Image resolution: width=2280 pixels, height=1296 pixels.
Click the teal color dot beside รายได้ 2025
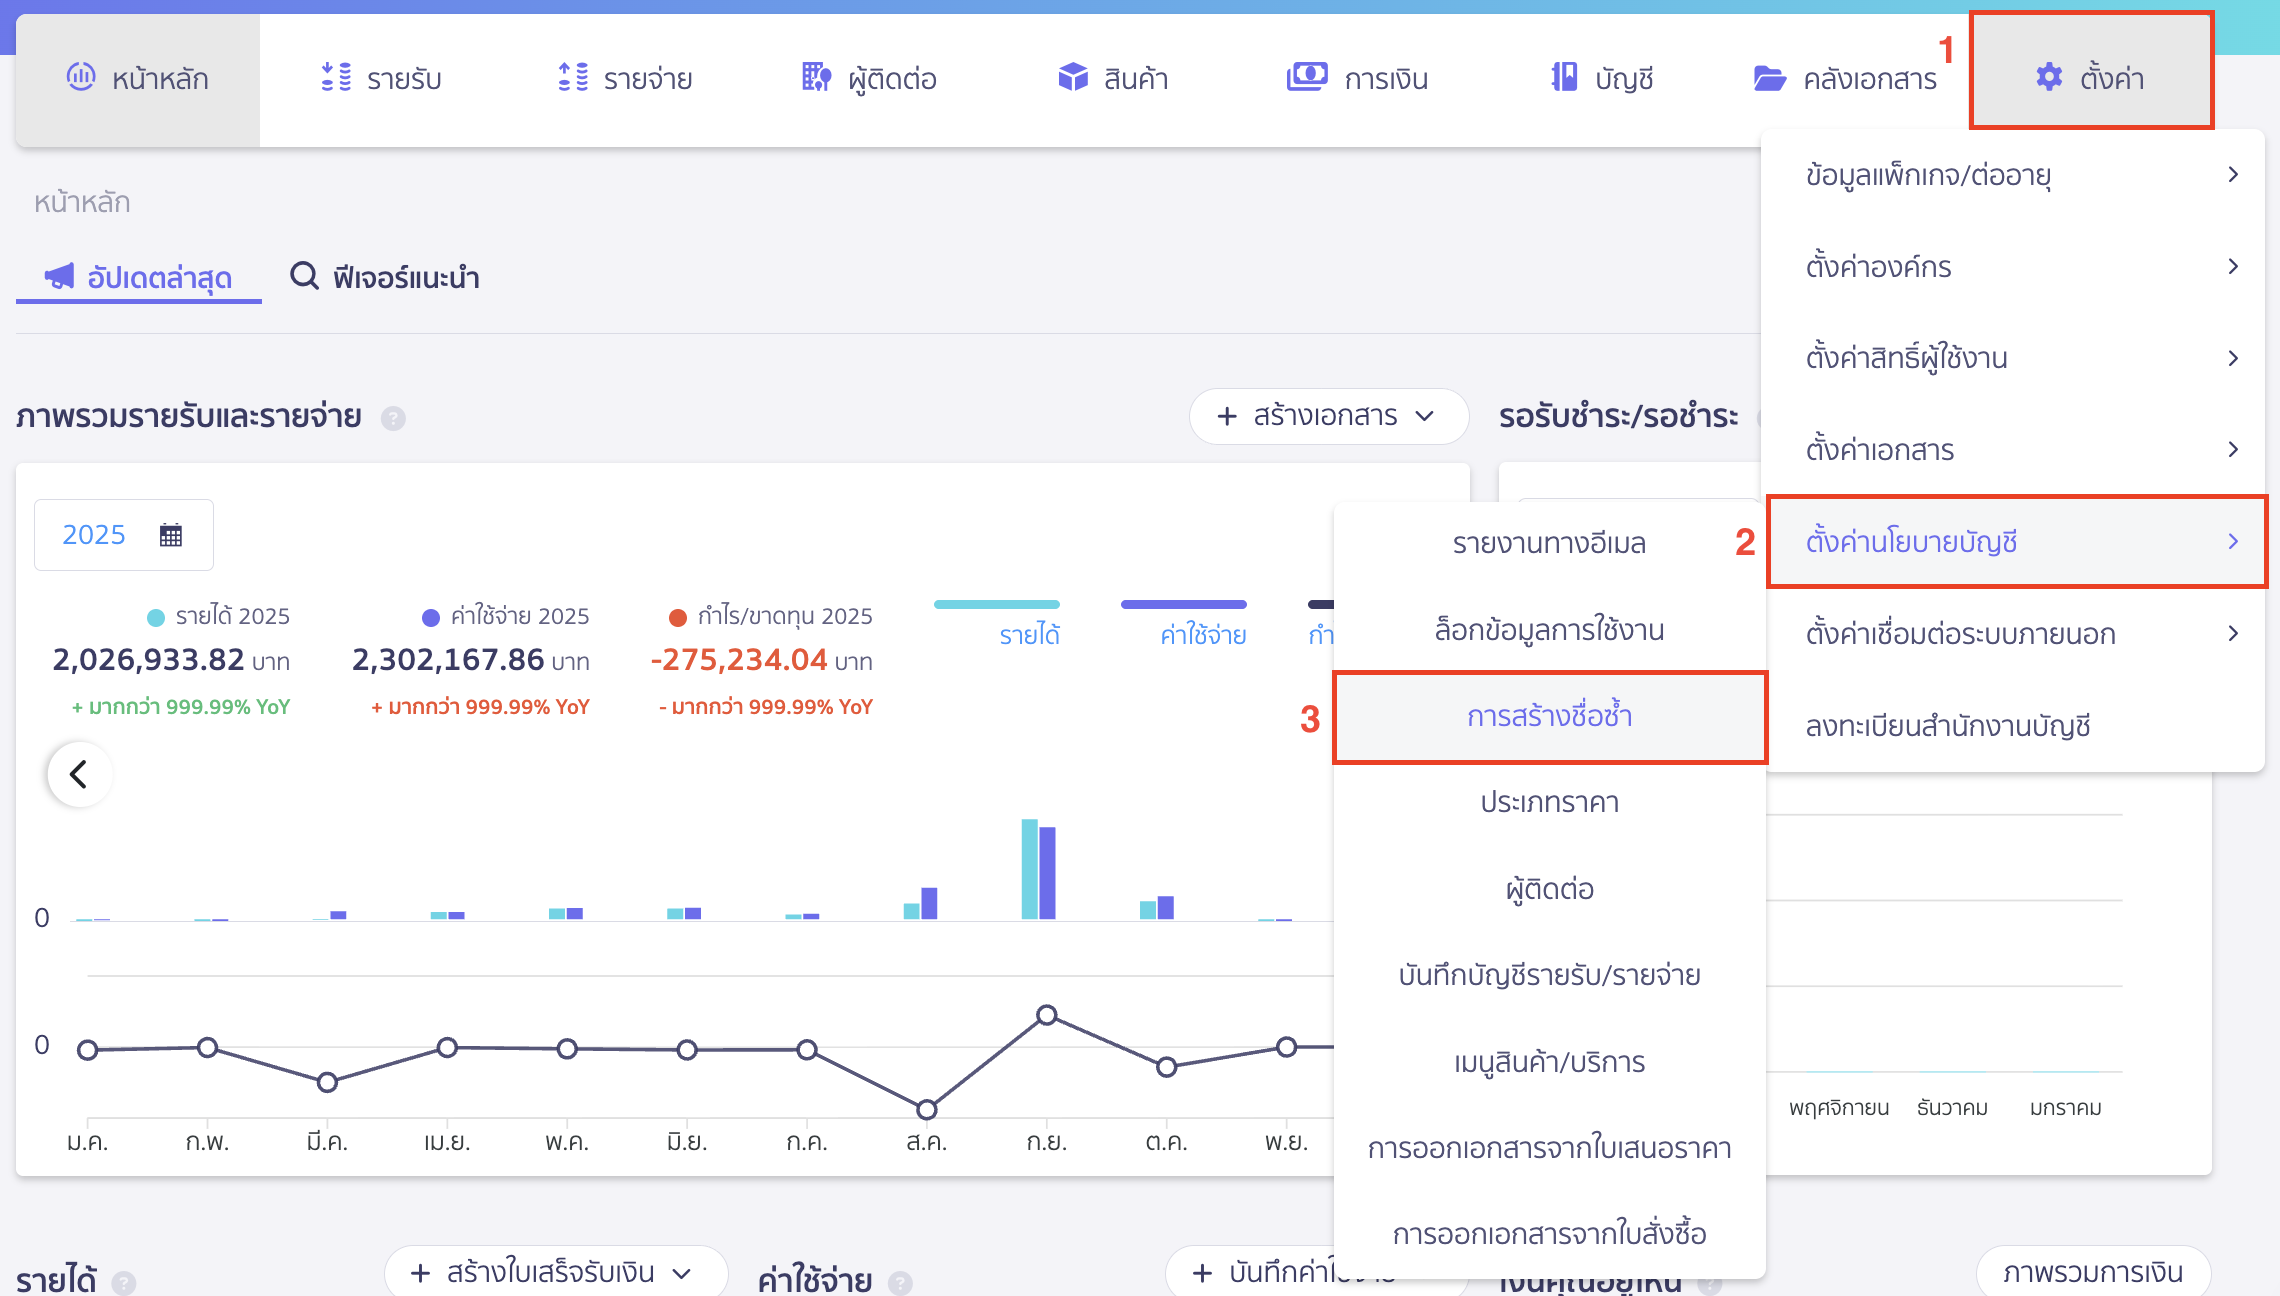point(155,616)
